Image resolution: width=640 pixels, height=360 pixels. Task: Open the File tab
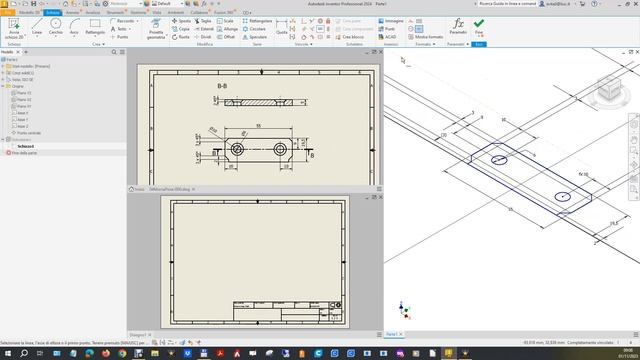click(7, 13)
